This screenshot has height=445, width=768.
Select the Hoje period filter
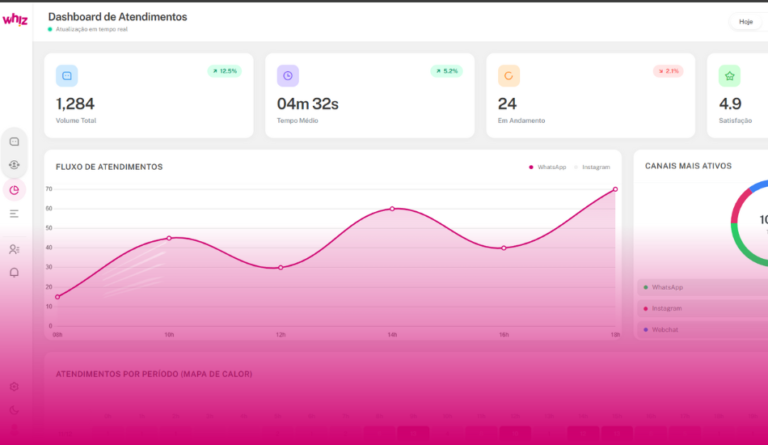[x=746, y=21]
